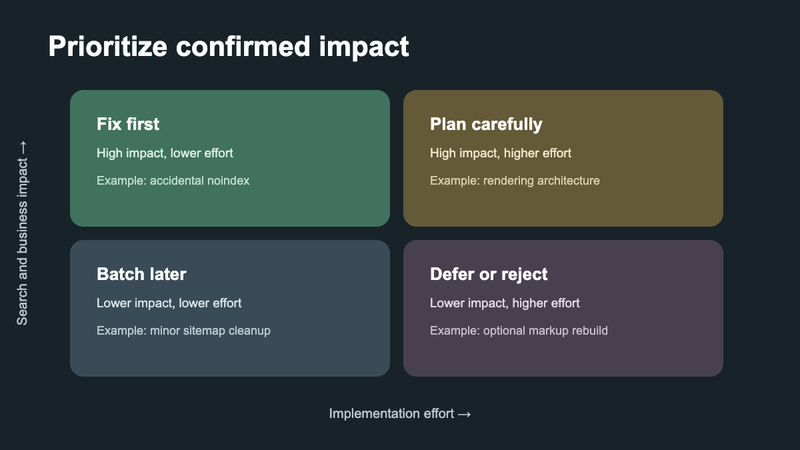800x450 pixels.
Task: Click 'Example: accidental noindex' text
Action: pos(173,181)
